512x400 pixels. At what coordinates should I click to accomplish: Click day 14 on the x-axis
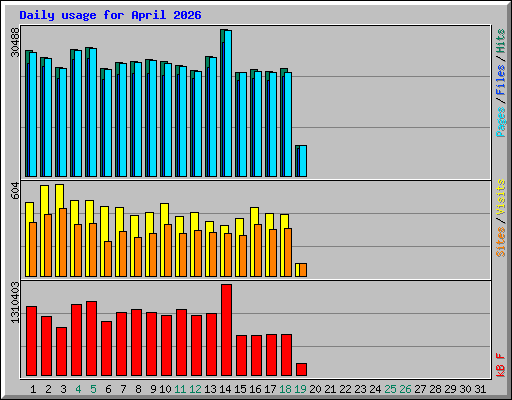coord(225,389)
